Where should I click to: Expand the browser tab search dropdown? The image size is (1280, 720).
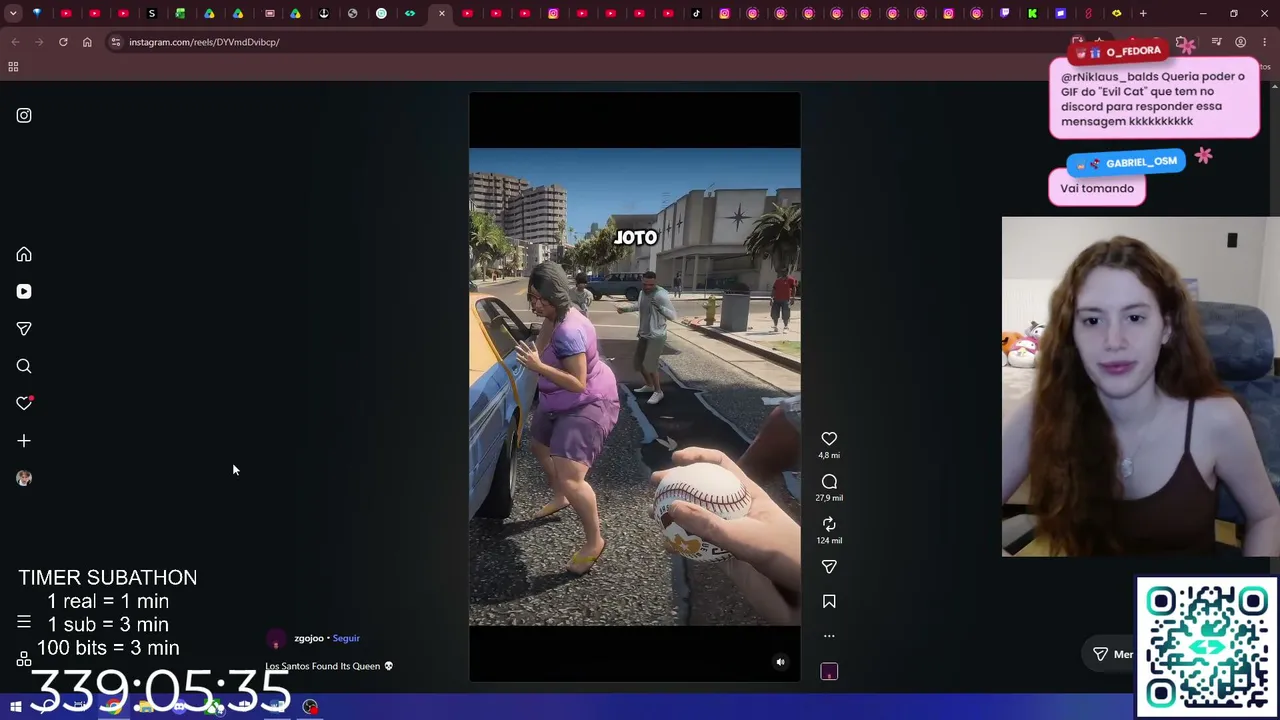tap(13, 13)
